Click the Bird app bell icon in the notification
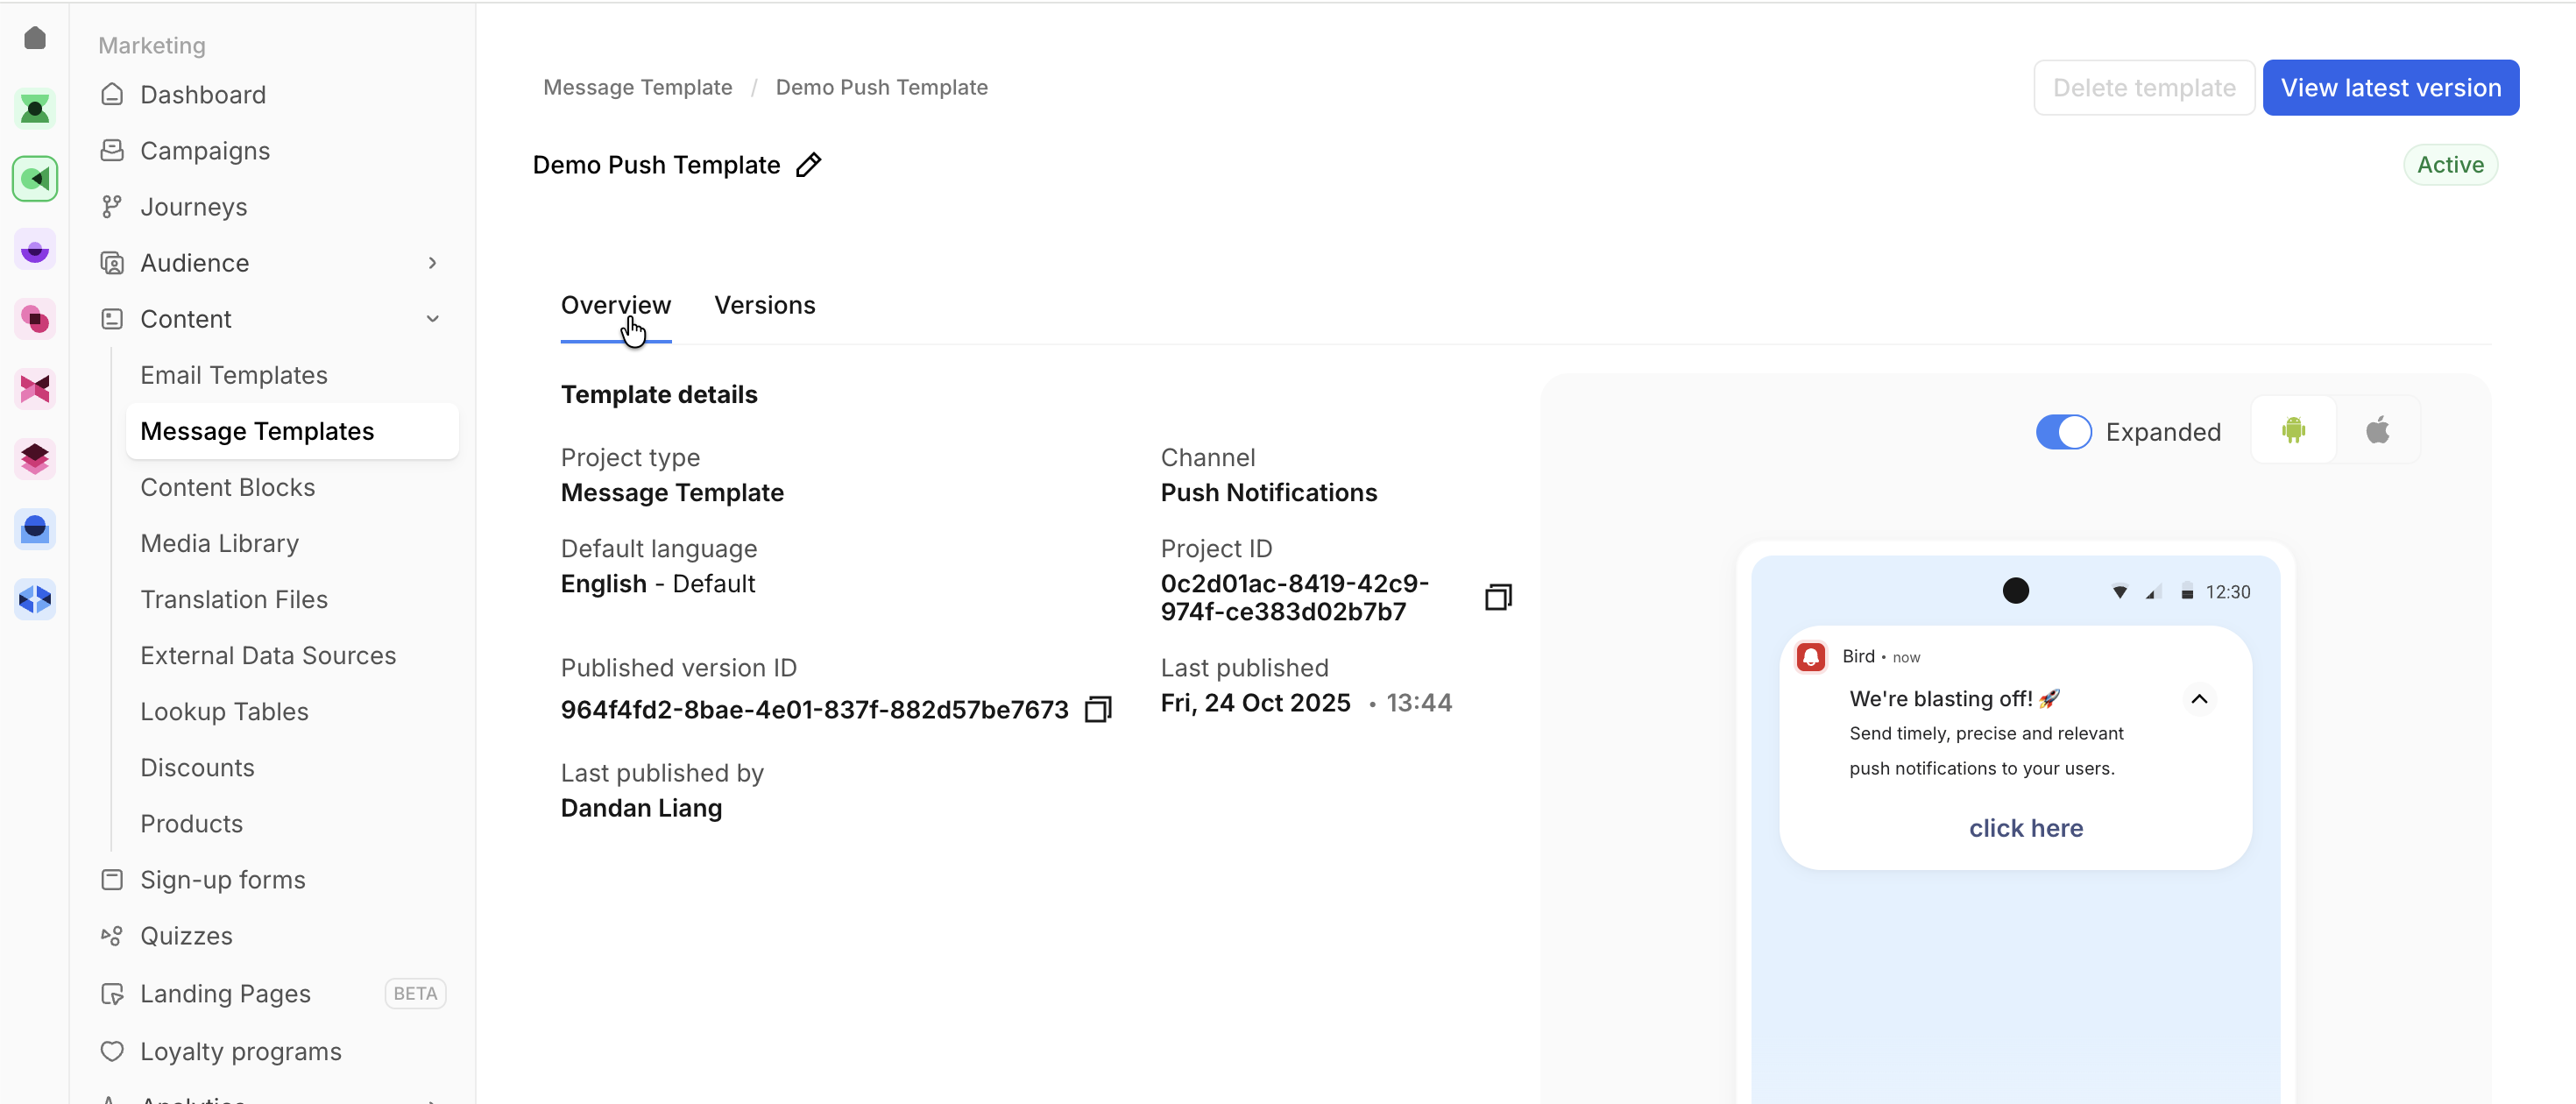Image resolution: width=2576 pixels, height=1104 pixels. (1811, 657)
